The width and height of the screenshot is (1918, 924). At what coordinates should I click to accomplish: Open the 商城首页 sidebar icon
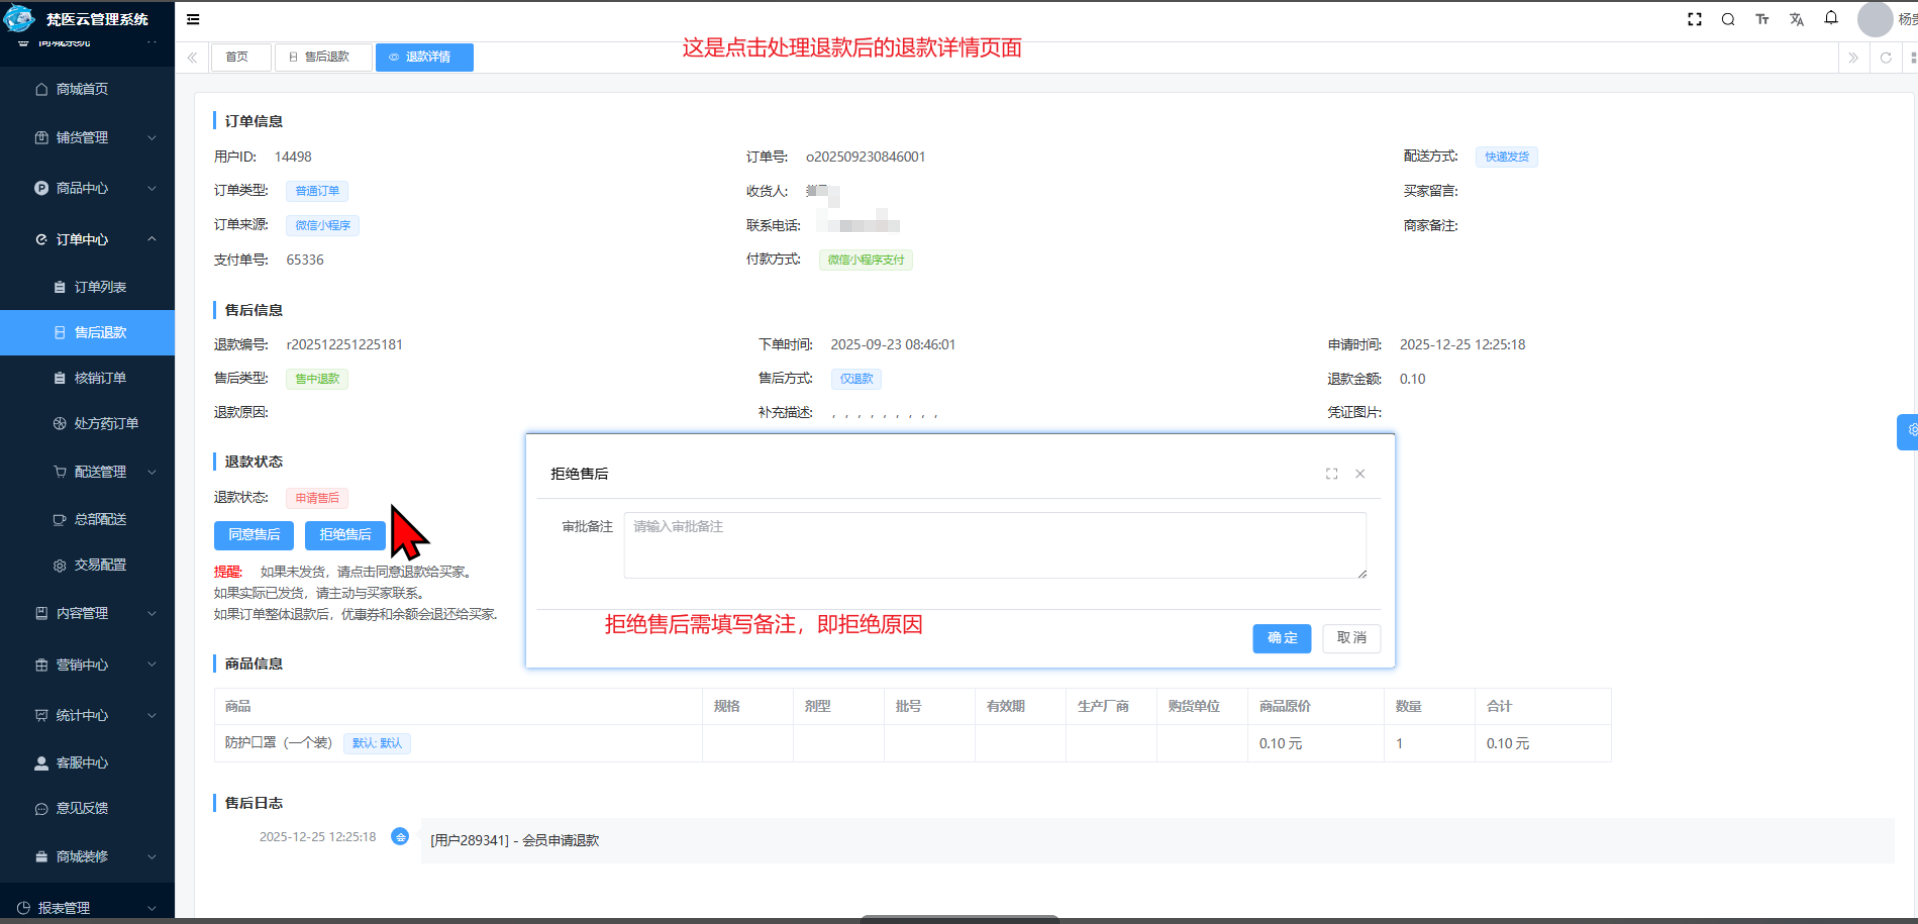tap(41, 89)
